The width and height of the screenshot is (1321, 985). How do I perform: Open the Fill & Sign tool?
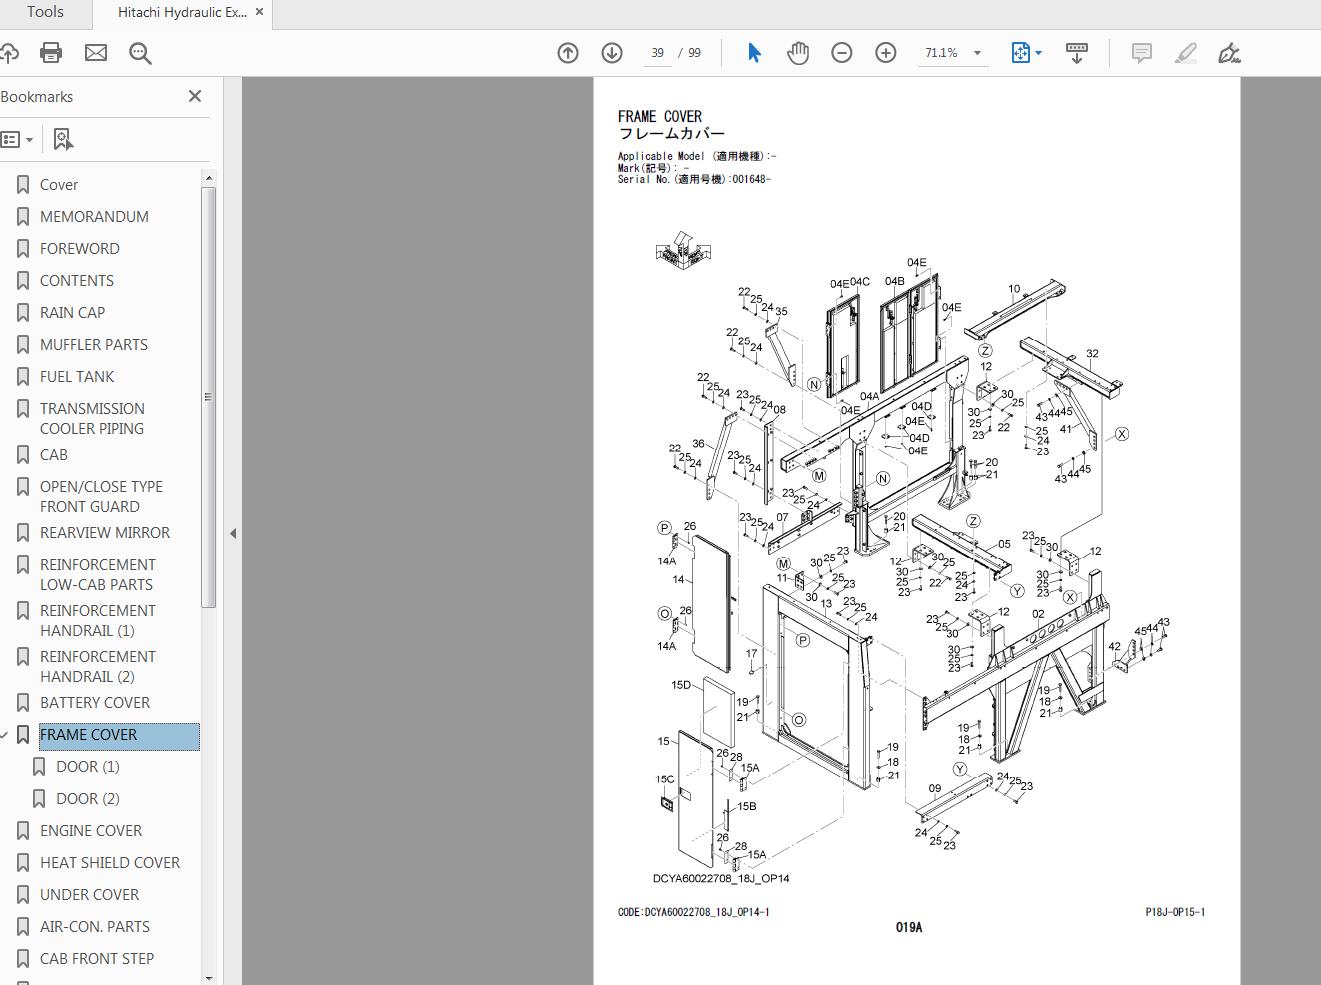coord(1229,53)
